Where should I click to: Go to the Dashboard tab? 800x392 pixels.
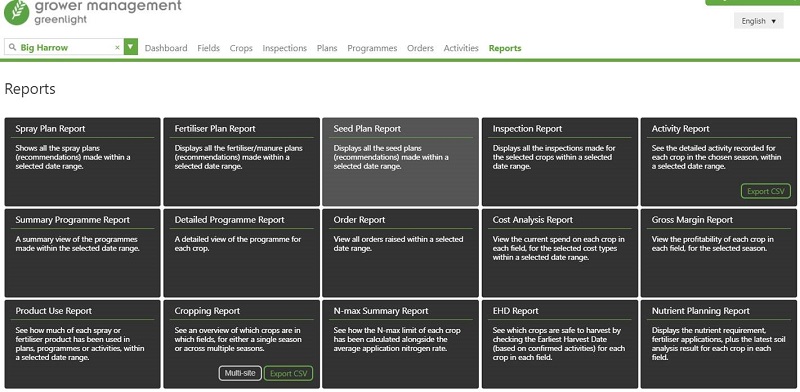click(166, 48)
